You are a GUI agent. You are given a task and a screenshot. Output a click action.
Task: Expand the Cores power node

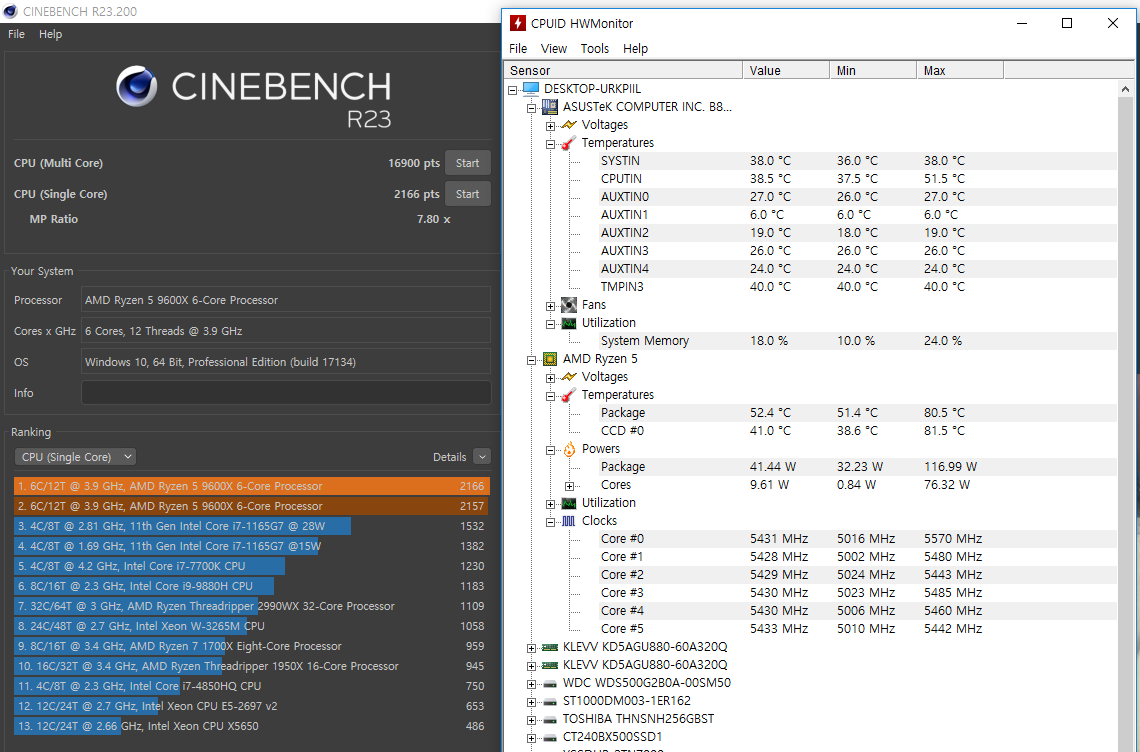(x=569, y=486)
